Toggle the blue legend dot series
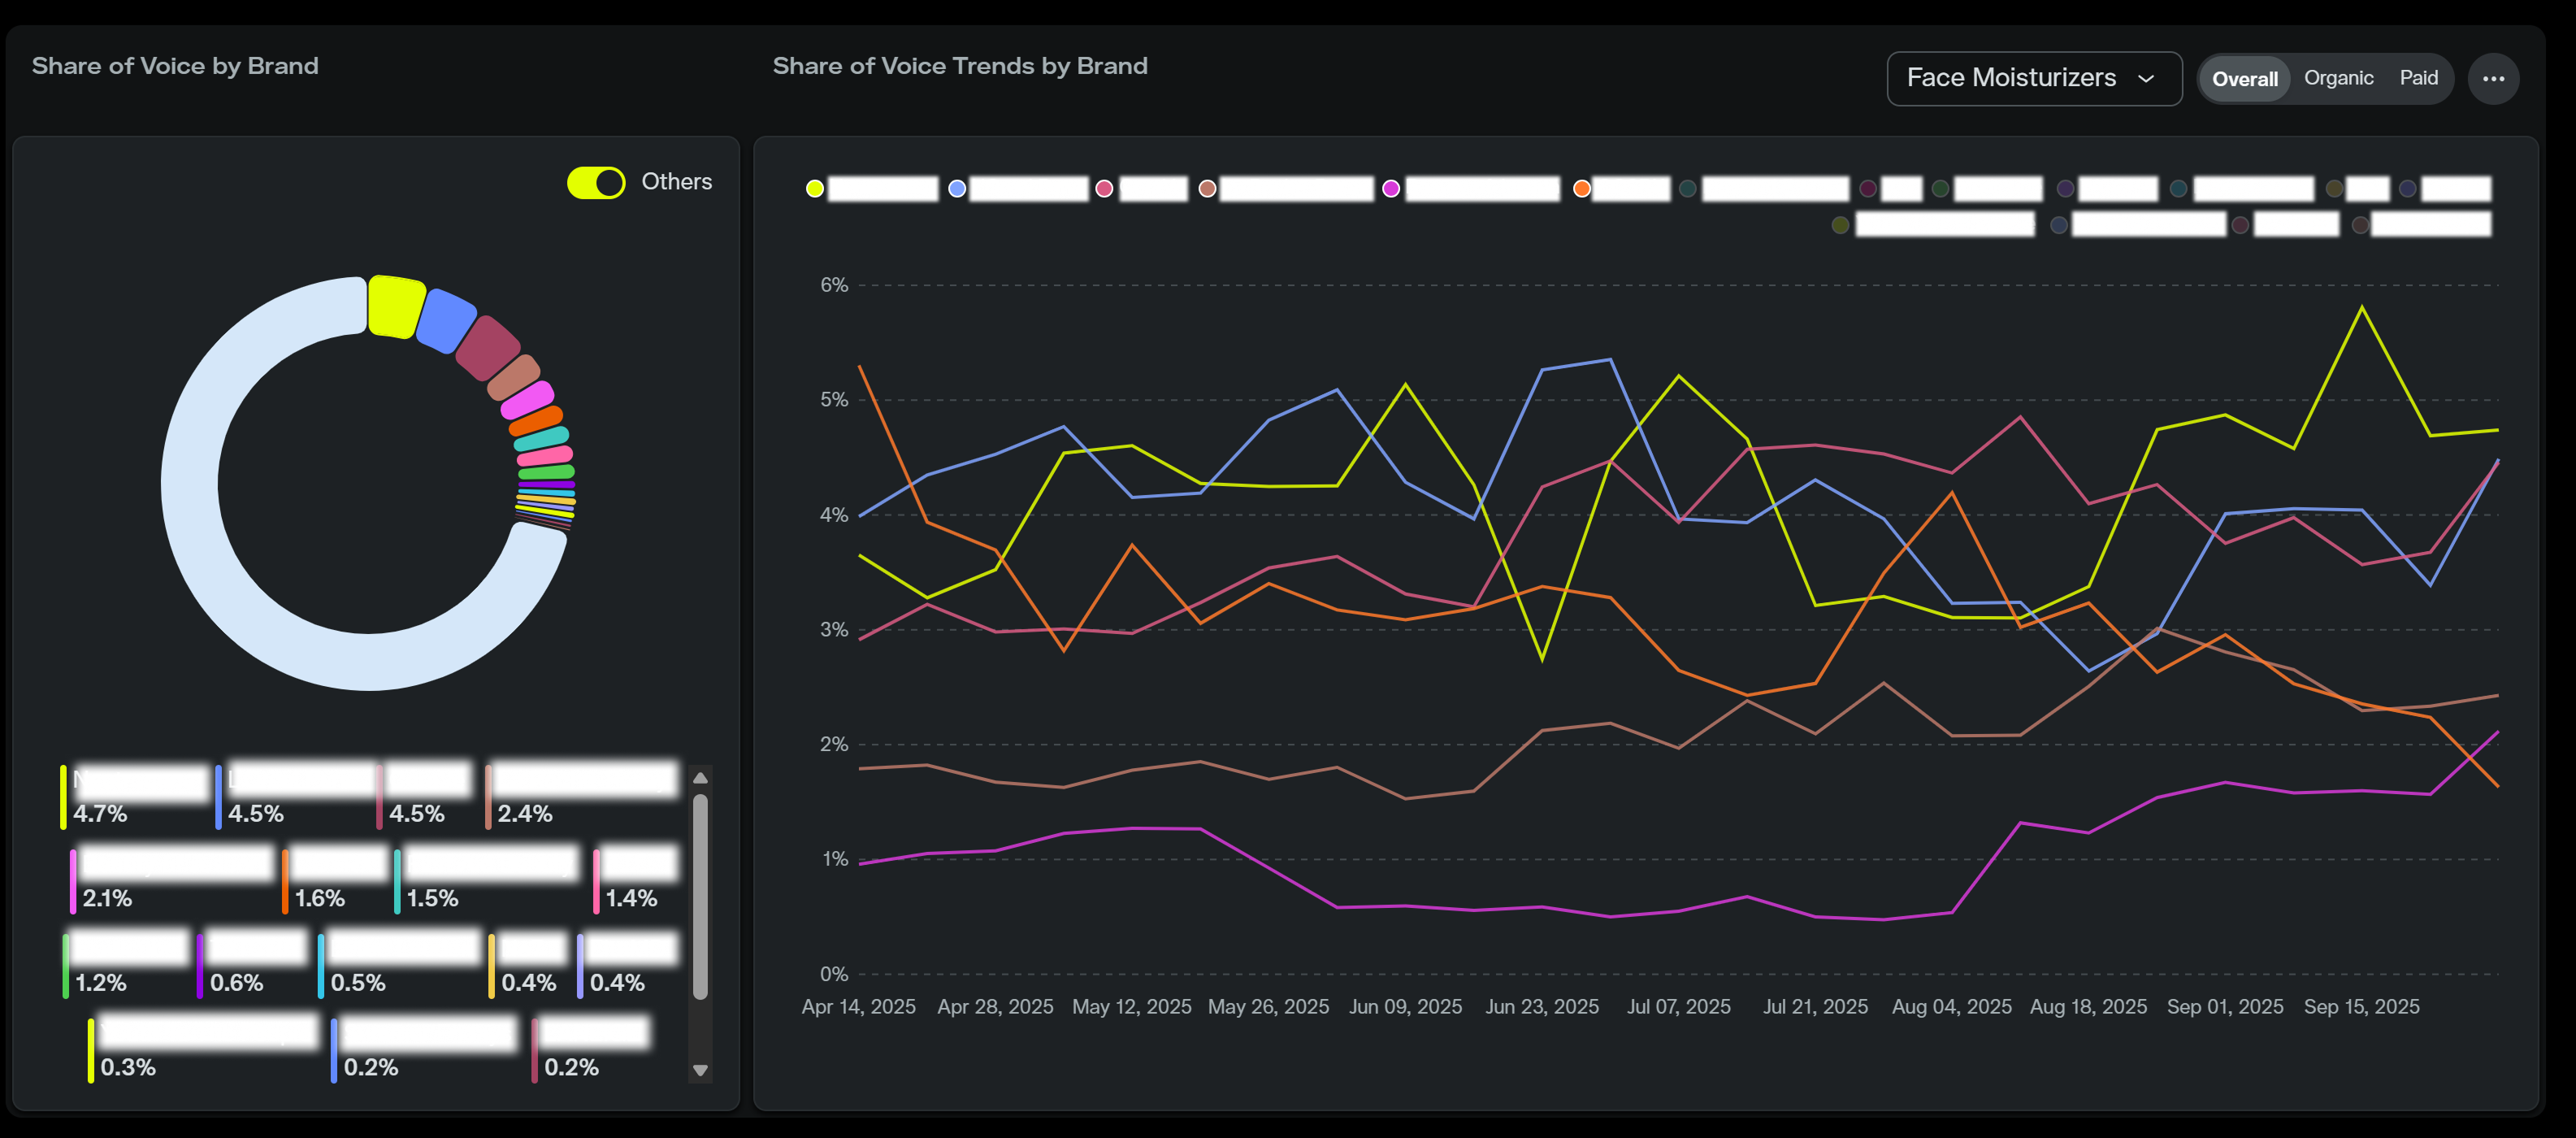This screenshot has height=1138, width=2576. tap(957, 189)
